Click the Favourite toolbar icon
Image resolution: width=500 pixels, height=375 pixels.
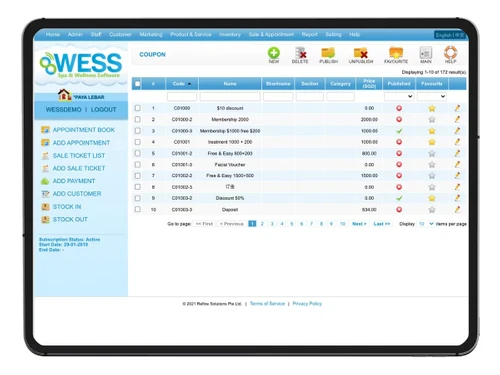pos(396,53)
